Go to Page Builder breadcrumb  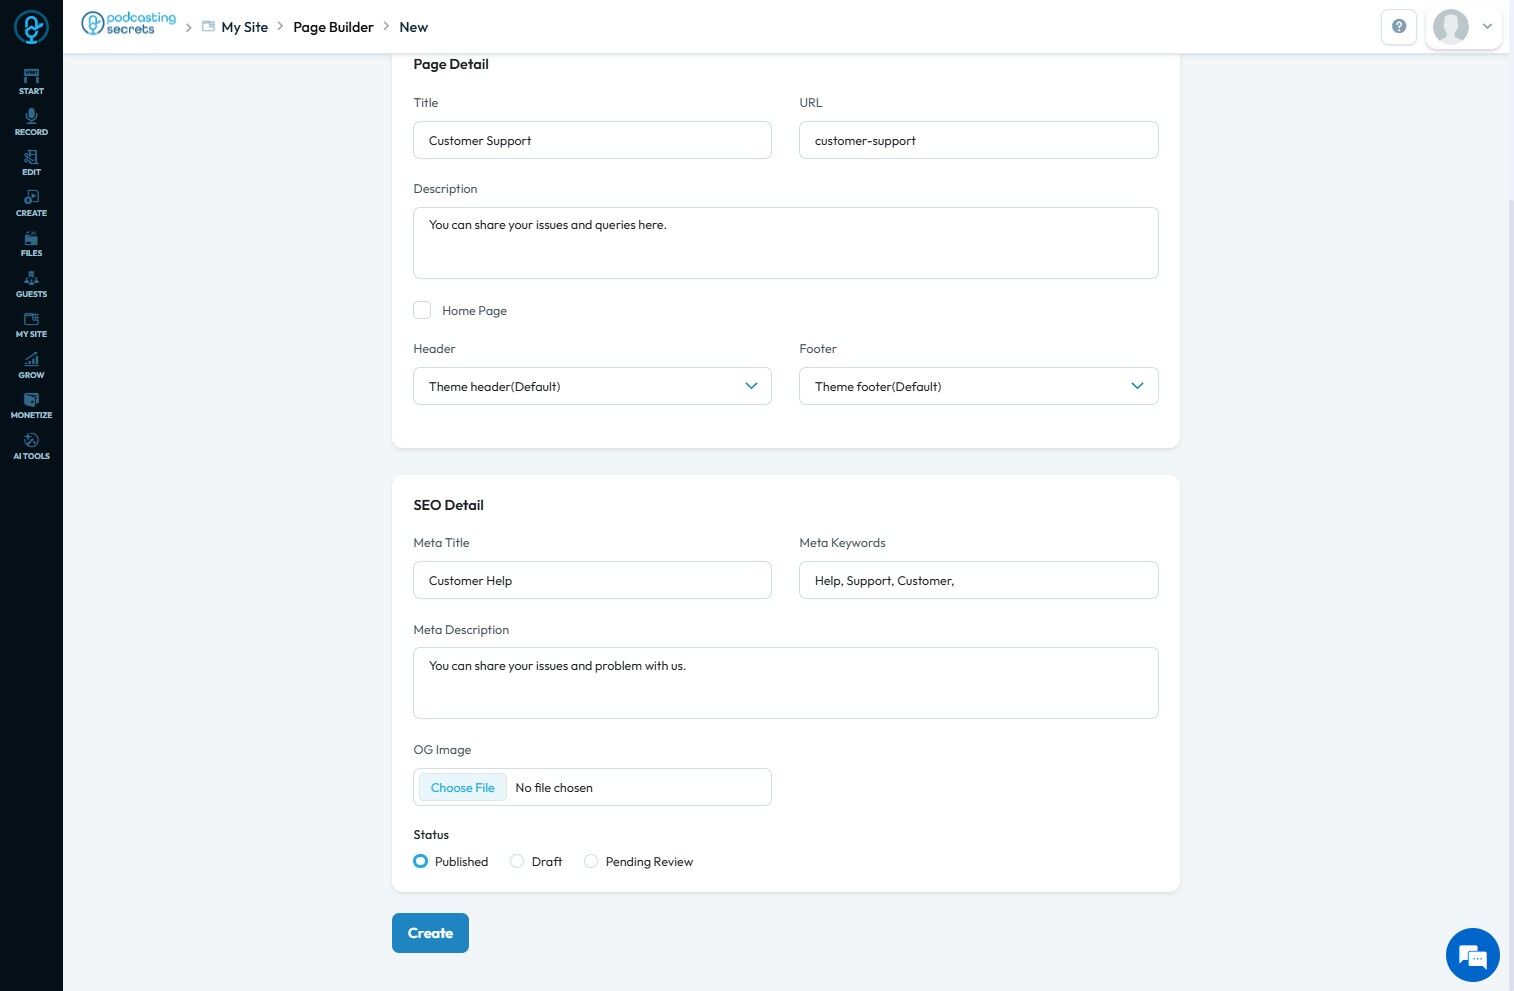click(x=333, y=27)
